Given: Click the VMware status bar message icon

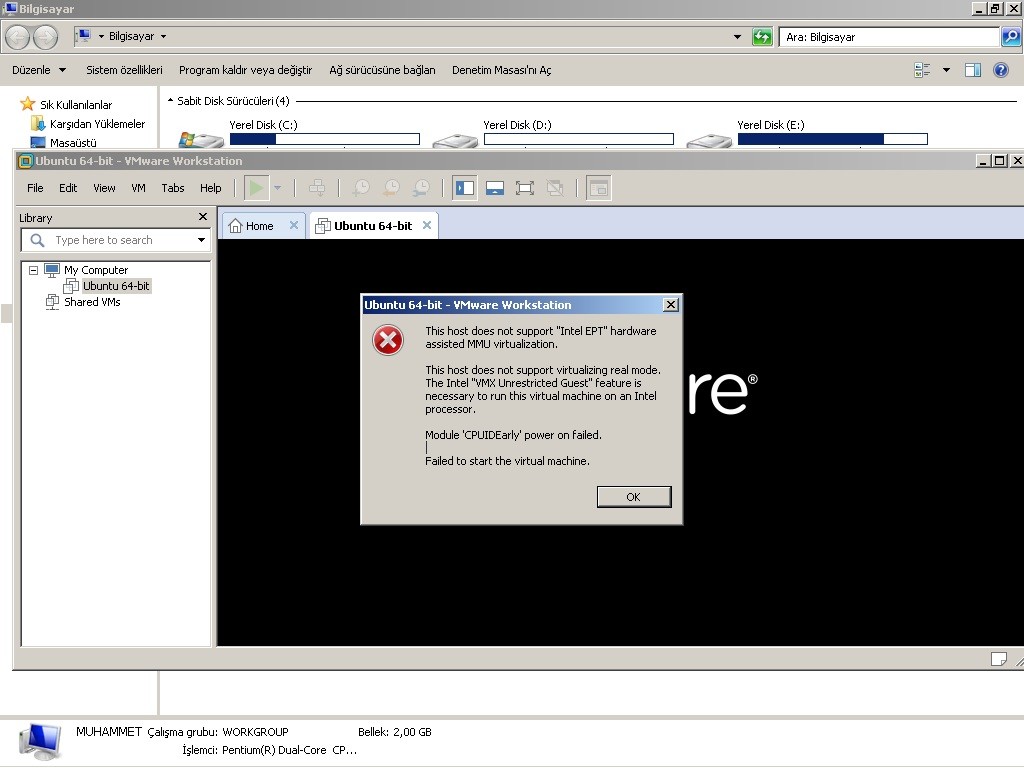Looking at the screenshot, I should [x=999, y=659].
